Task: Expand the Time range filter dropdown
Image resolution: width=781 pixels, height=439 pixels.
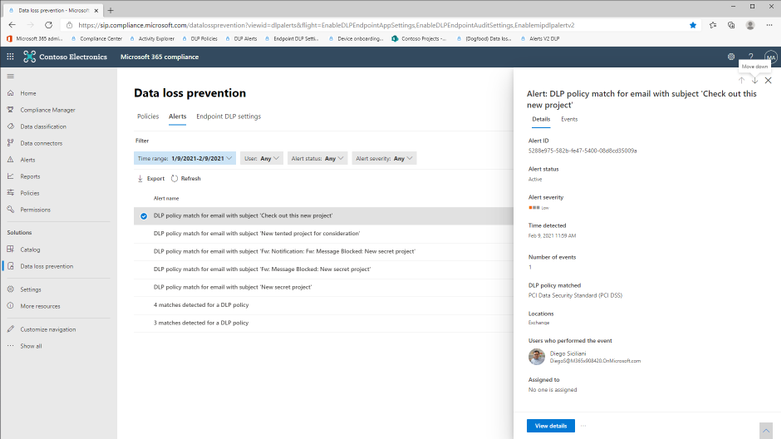Action: click(185, 158)
